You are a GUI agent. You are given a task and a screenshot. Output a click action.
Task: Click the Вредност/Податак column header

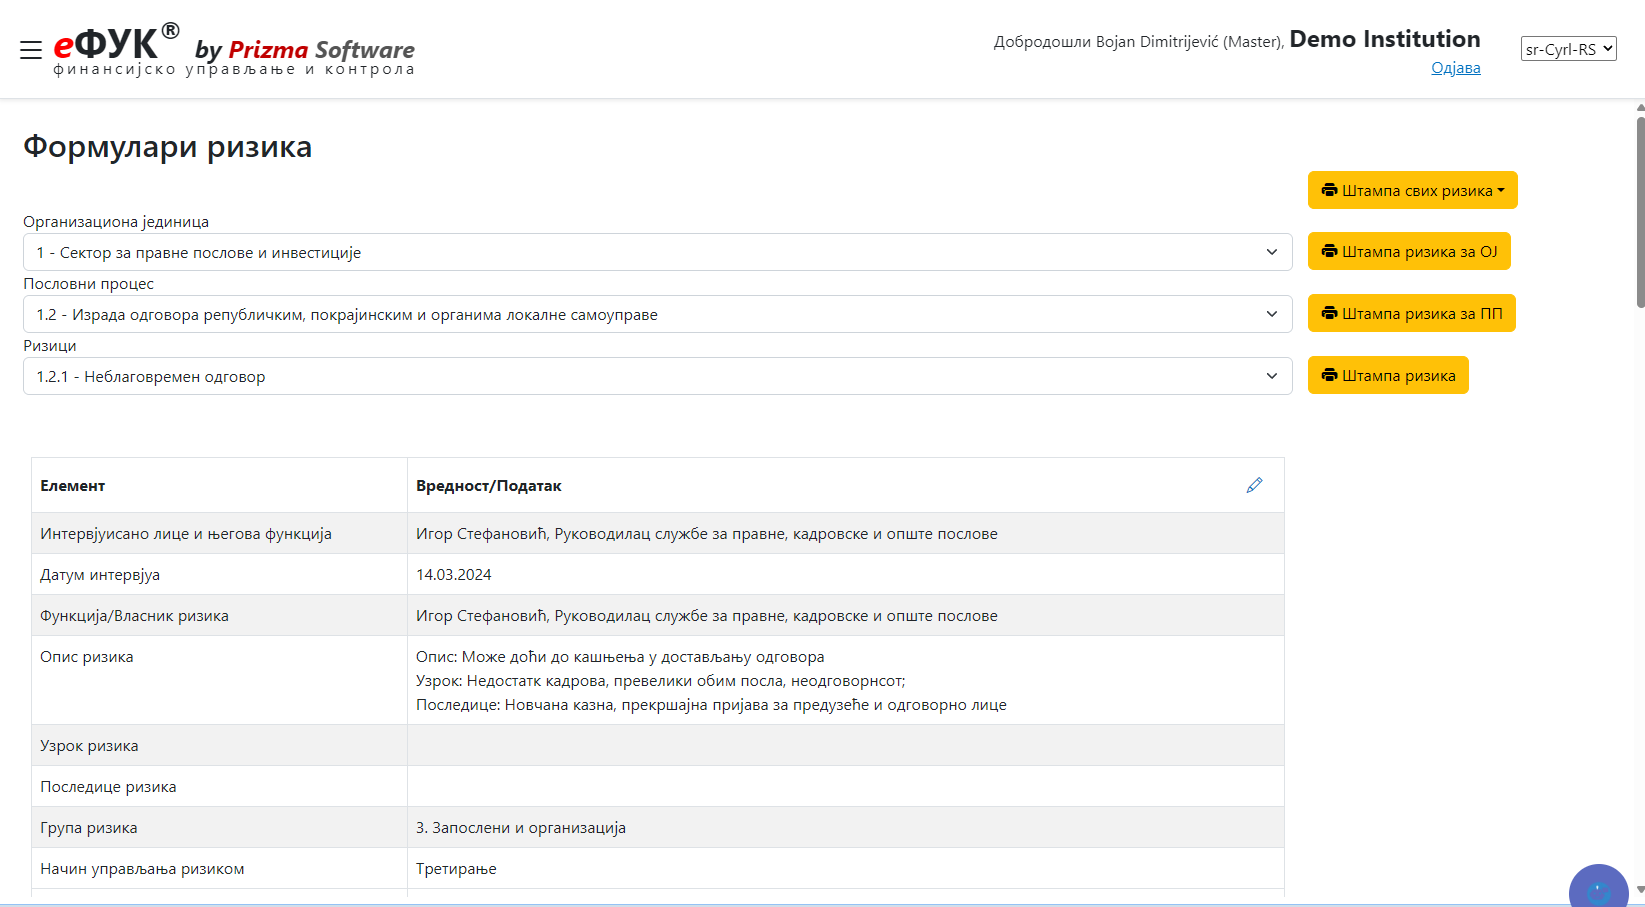click(x=489, y=485)
